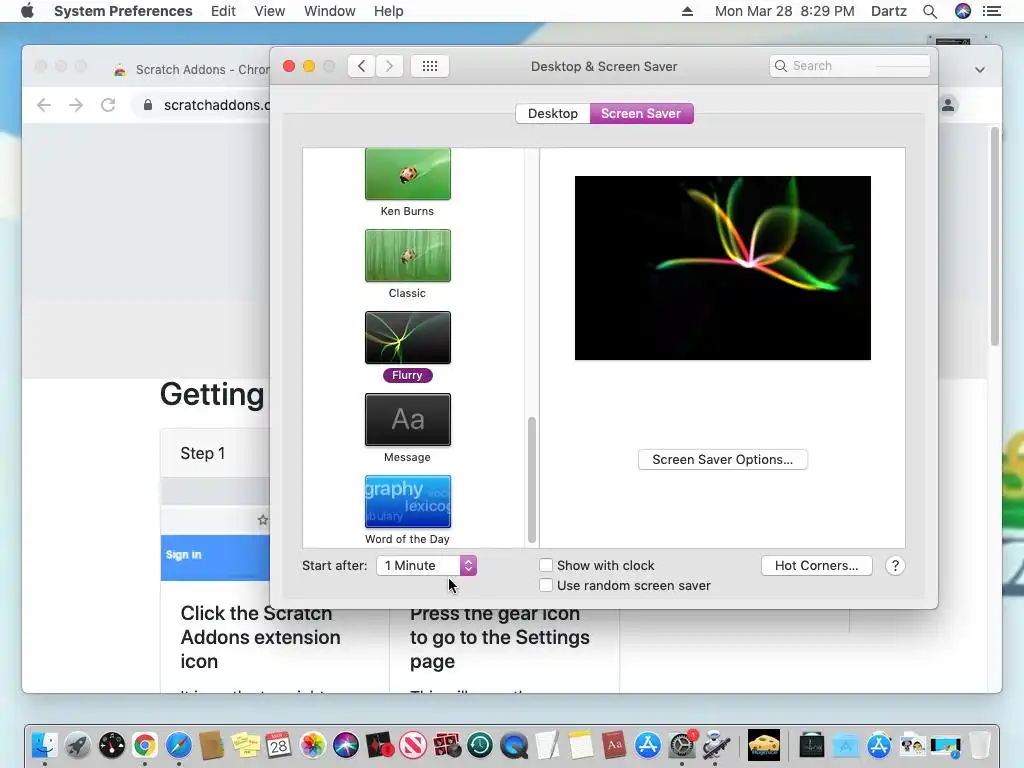The width and height of the screenshot is (1024, 768).
Task: Open Dictionary app in the Dock
Action: (x=615, y=744)
